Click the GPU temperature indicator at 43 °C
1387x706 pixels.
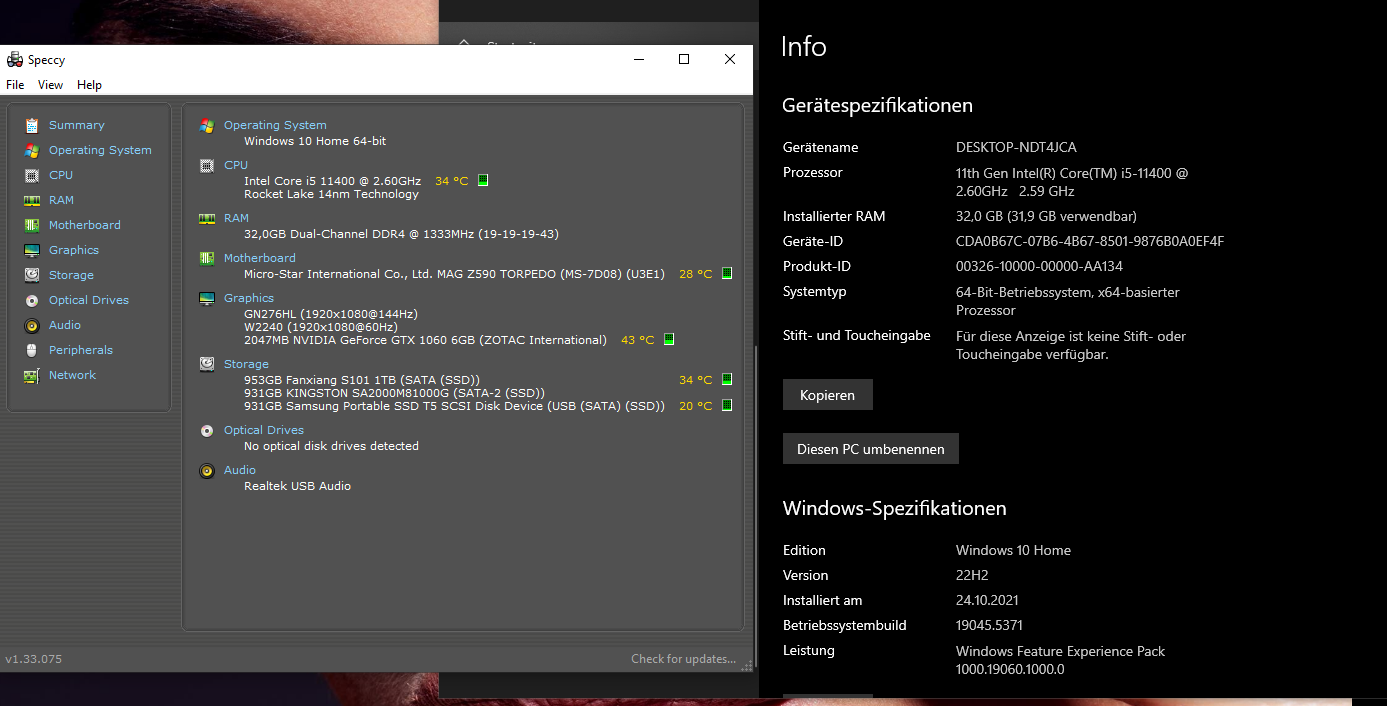click(x=669, y=340)
